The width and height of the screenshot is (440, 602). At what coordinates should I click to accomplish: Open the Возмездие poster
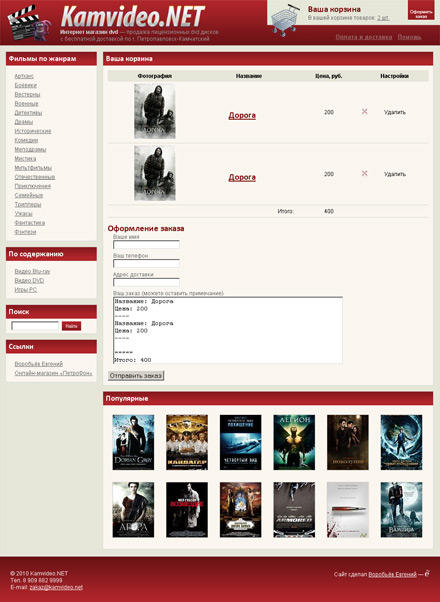click(x=187, y=510)
